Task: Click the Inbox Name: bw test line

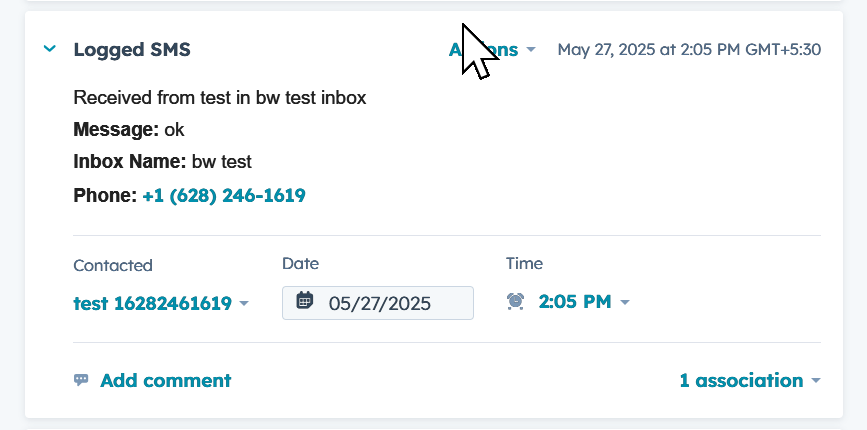Action: [163, 162]
